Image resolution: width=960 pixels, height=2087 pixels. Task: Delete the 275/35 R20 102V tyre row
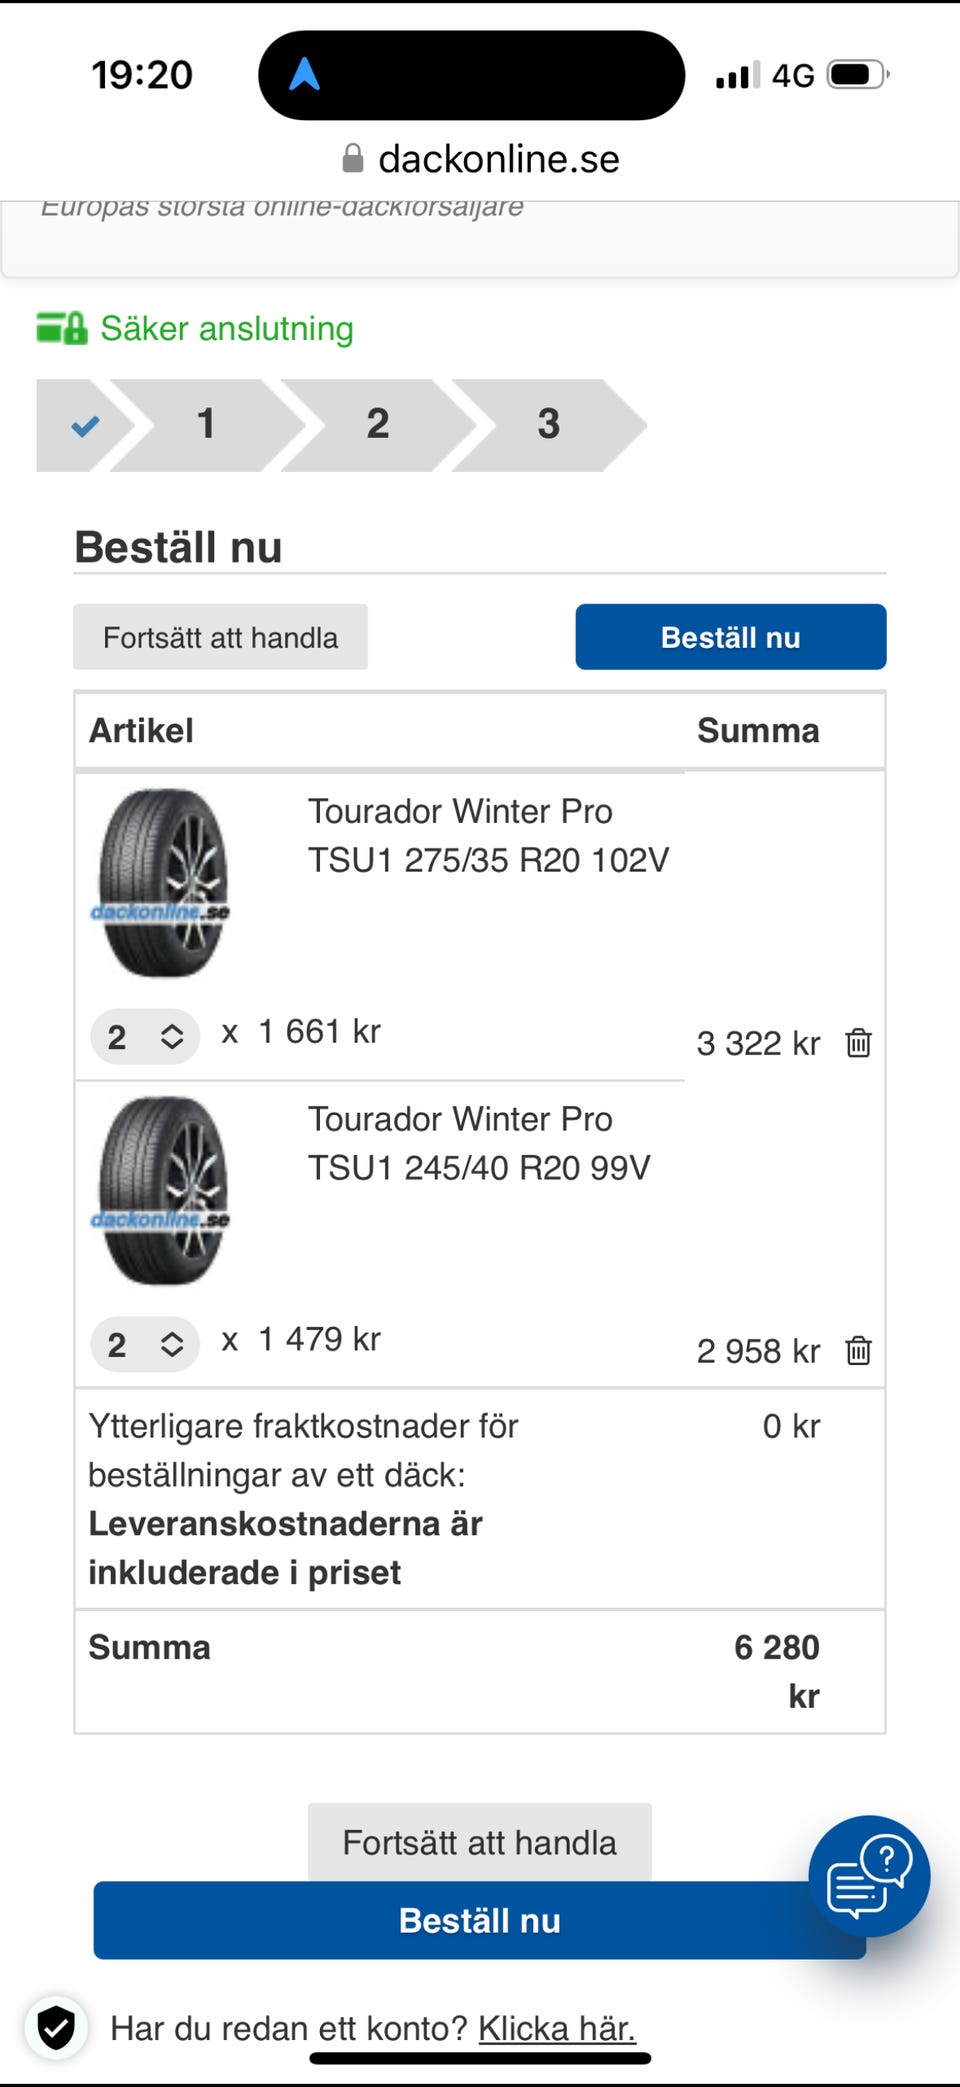(x=858, y=1043)
